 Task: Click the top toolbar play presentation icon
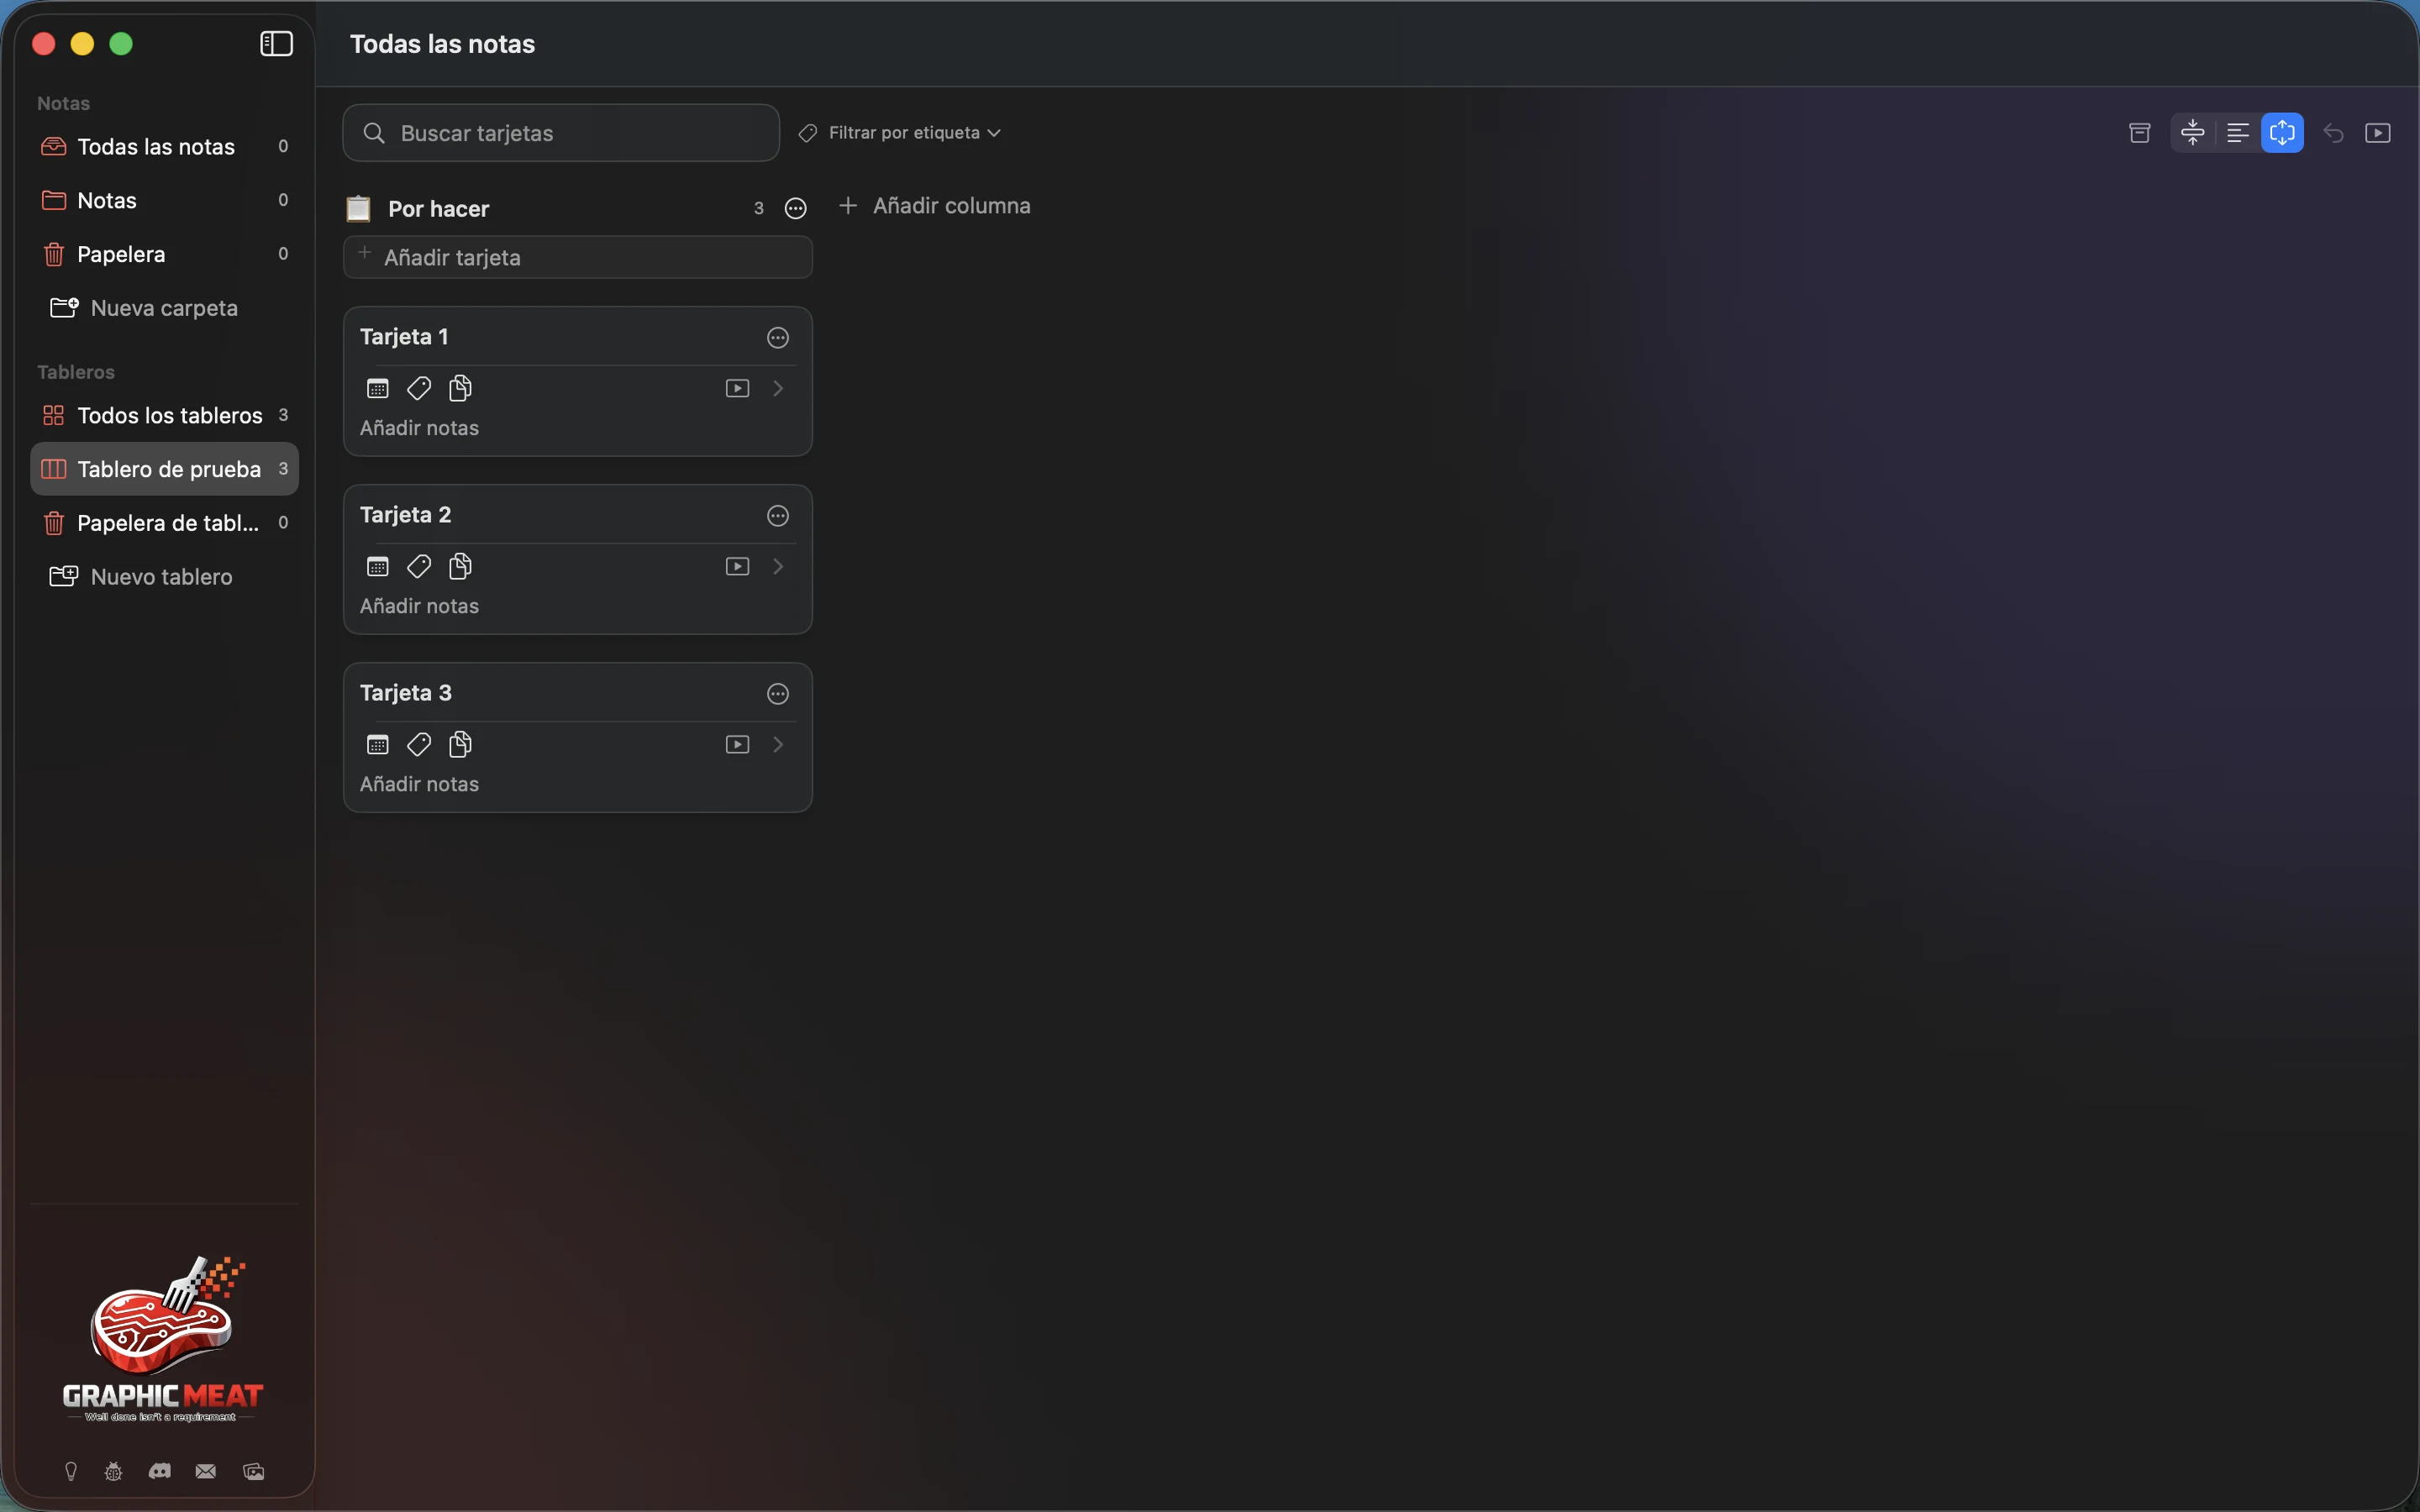(x=2377, y=133)
